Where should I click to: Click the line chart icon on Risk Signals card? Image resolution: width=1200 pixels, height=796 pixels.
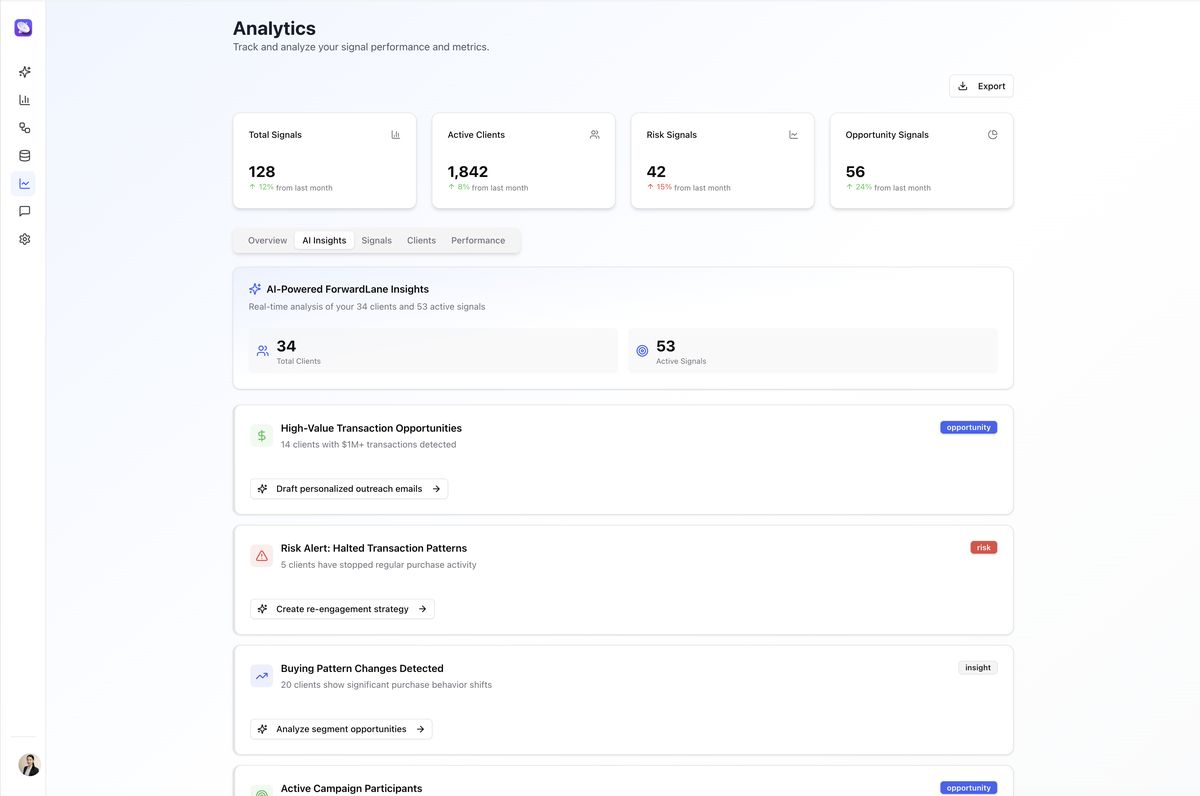click(x=793, y=134)
